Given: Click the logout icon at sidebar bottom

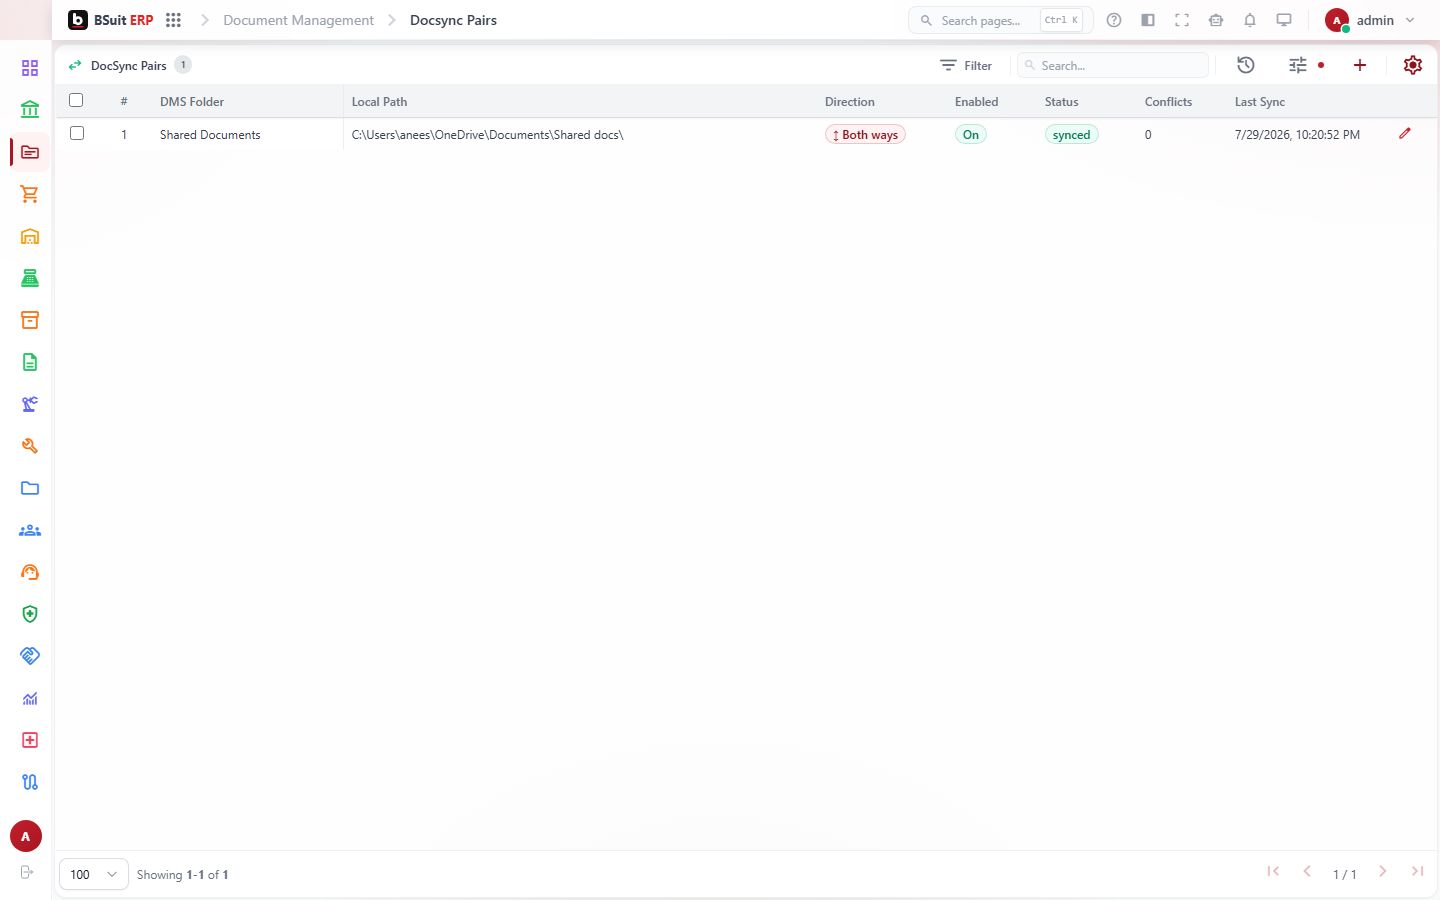Looking at the screenshot, I should [x=27, y=872].
